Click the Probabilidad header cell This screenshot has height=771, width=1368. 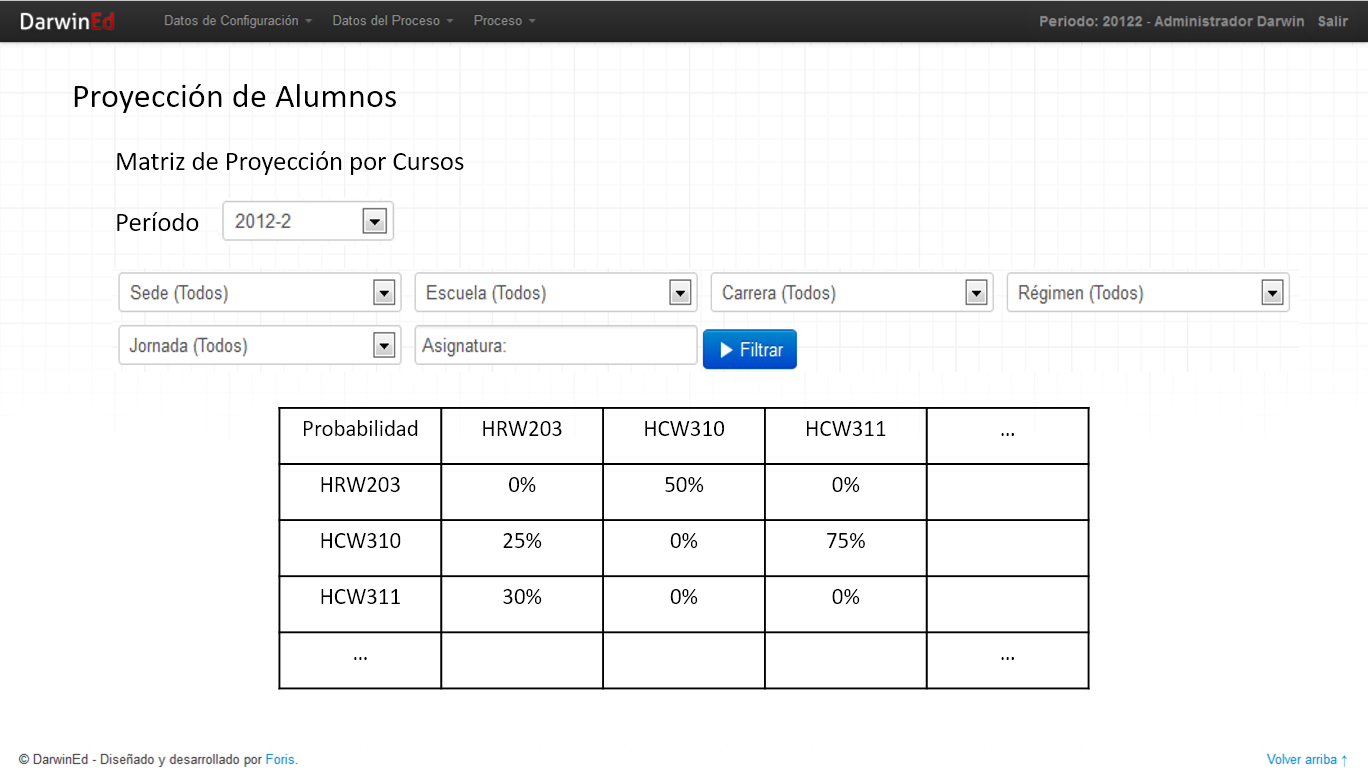pyautogui.click(x=360, y=435)
